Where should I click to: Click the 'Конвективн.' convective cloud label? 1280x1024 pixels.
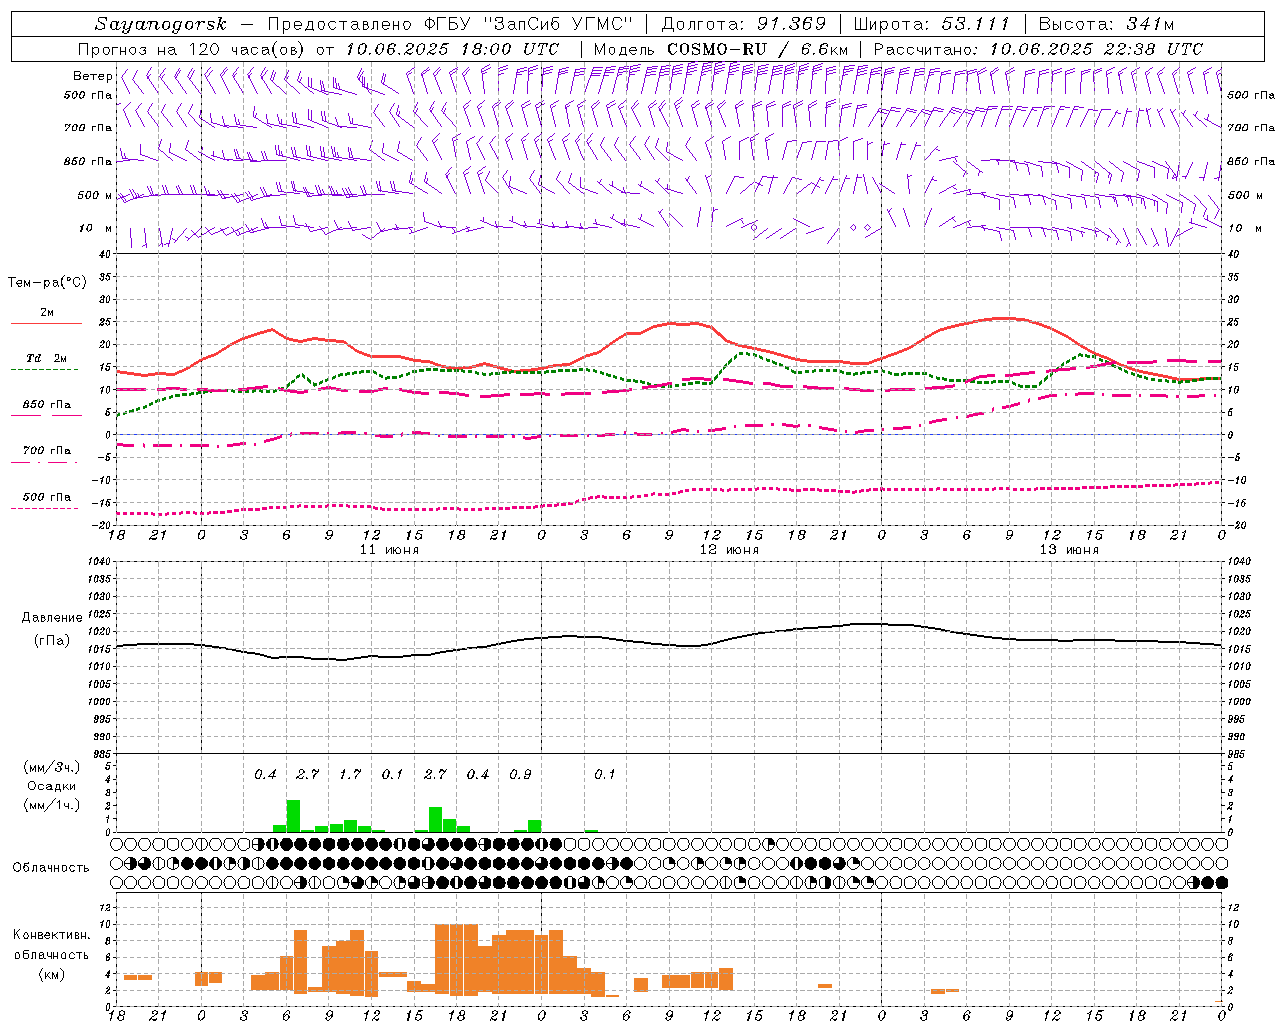tap(51, 935)
